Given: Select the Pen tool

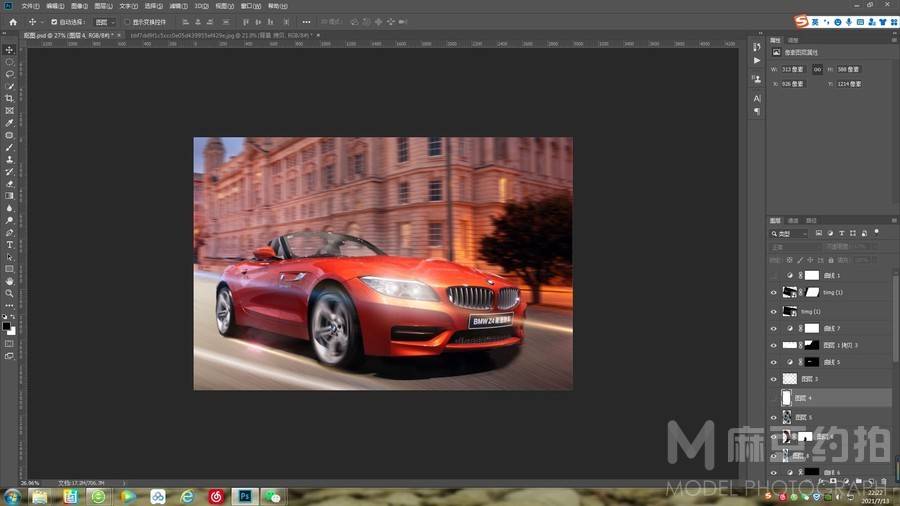Looking at the screenshot, I should [x=9, y=232].
